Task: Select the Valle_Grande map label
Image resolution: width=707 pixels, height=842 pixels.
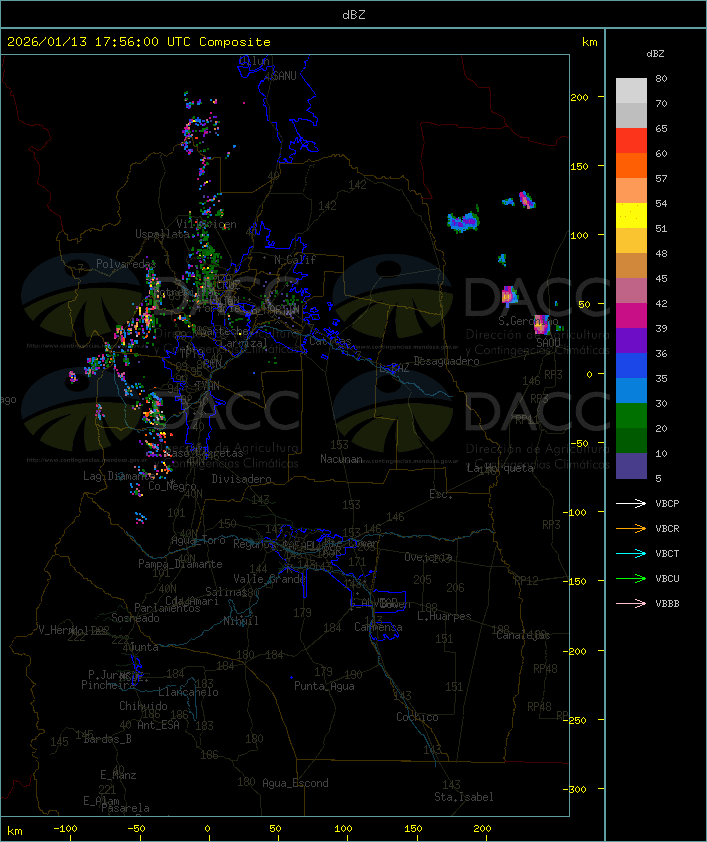Action: pyautogui.click(x=268, y=579)
